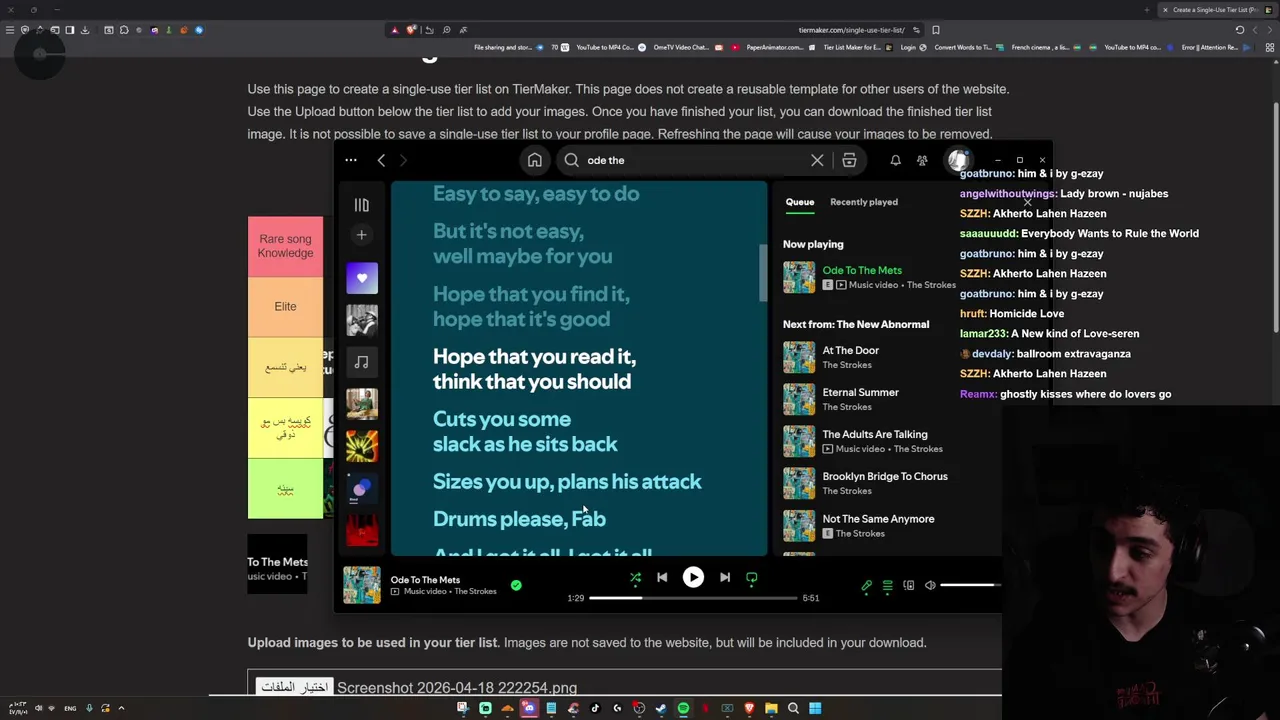Click The Strokes artist link in player bar
The image size is (1280, 720).
[x=475, y=591]
